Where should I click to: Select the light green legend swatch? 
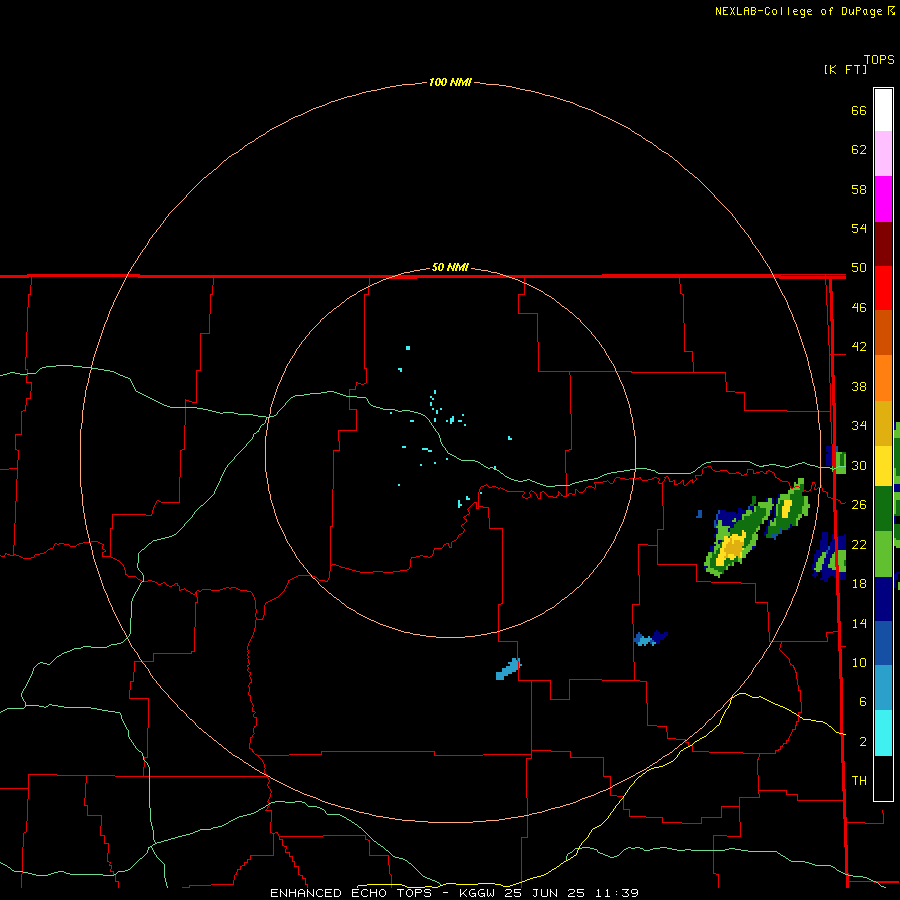pyautogui.click(x=883, y=553)
